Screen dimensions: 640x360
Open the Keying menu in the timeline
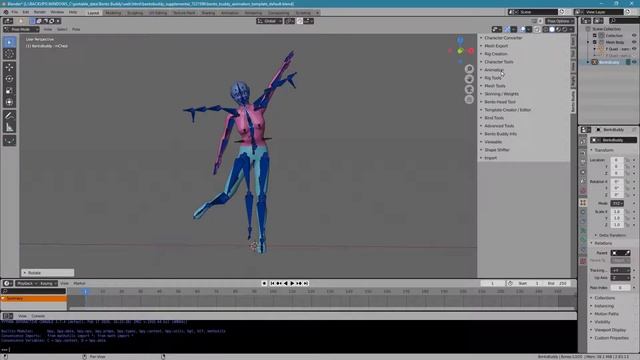click(x=48, y=283)
